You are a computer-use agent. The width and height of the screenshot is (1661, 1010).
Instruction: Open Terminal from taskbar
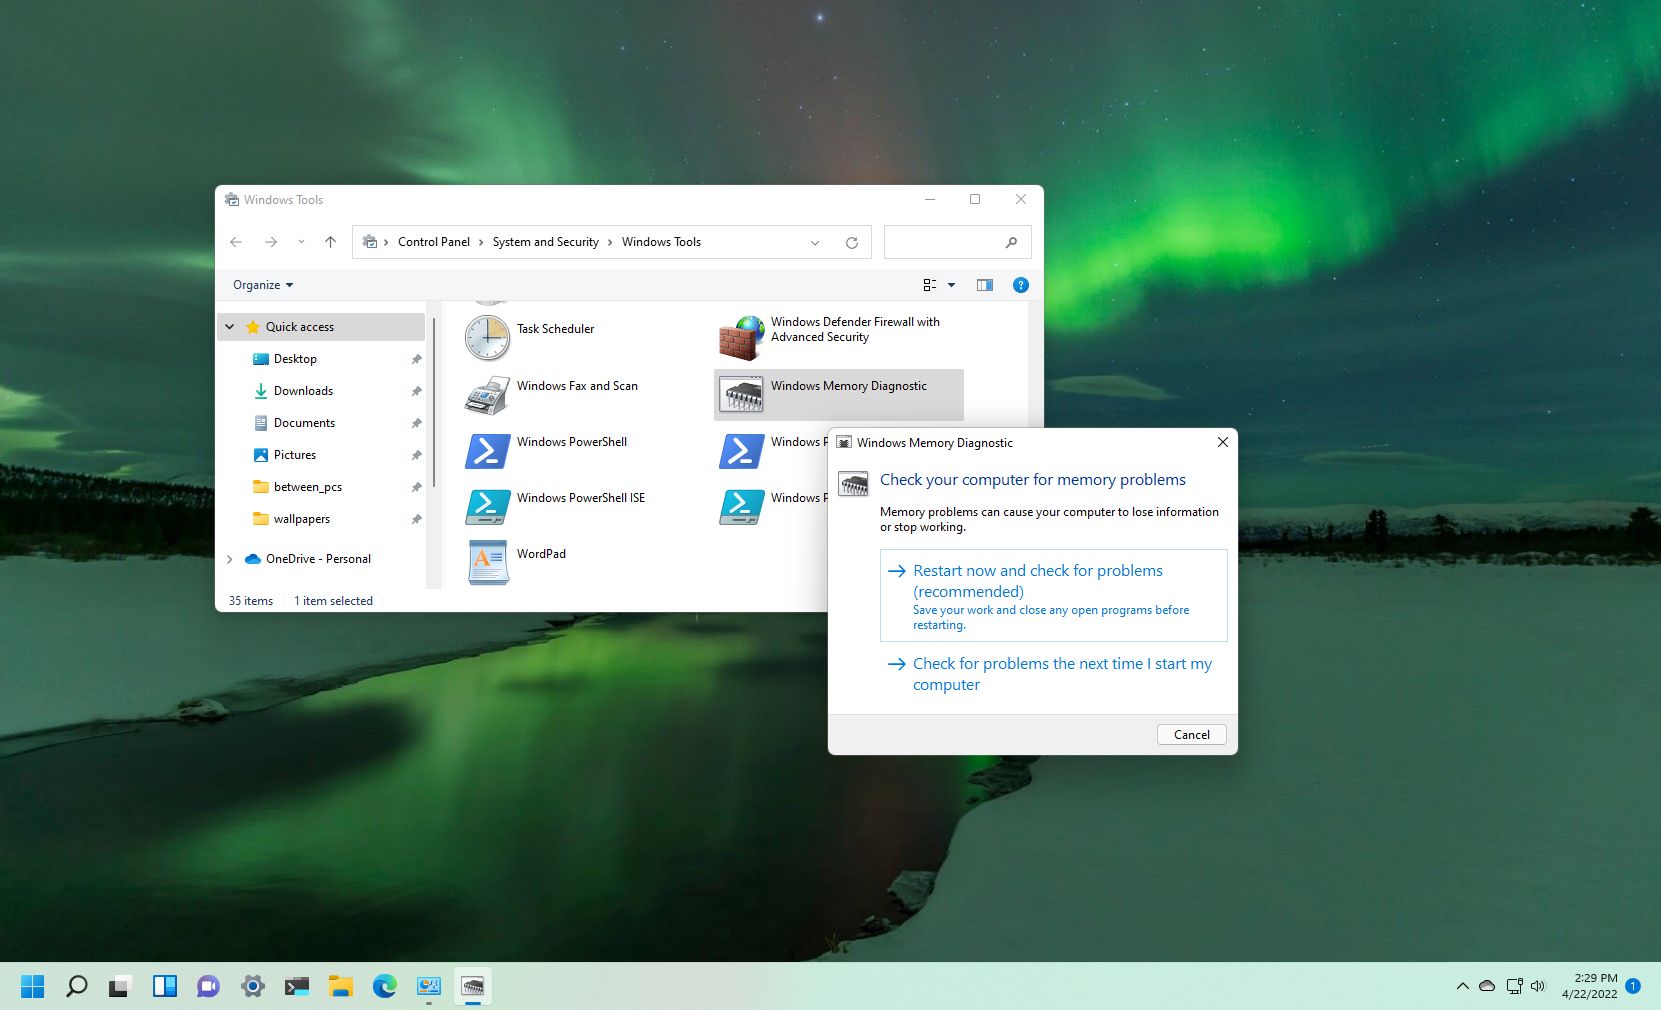click(297, 986)
